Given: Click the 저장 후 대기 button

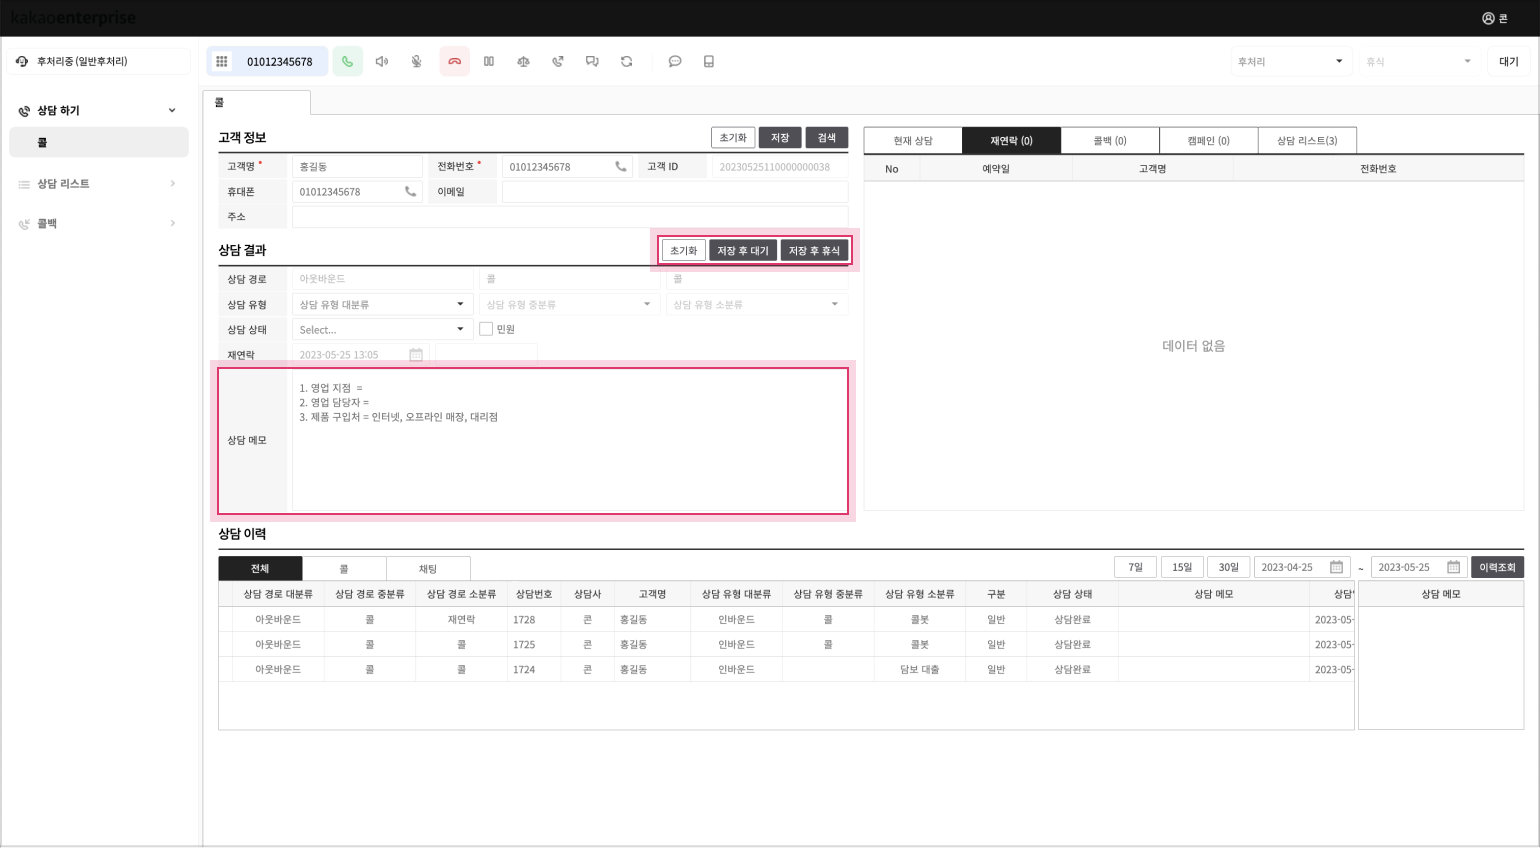Looking at the screenshot, I should (x=743, y=250).
